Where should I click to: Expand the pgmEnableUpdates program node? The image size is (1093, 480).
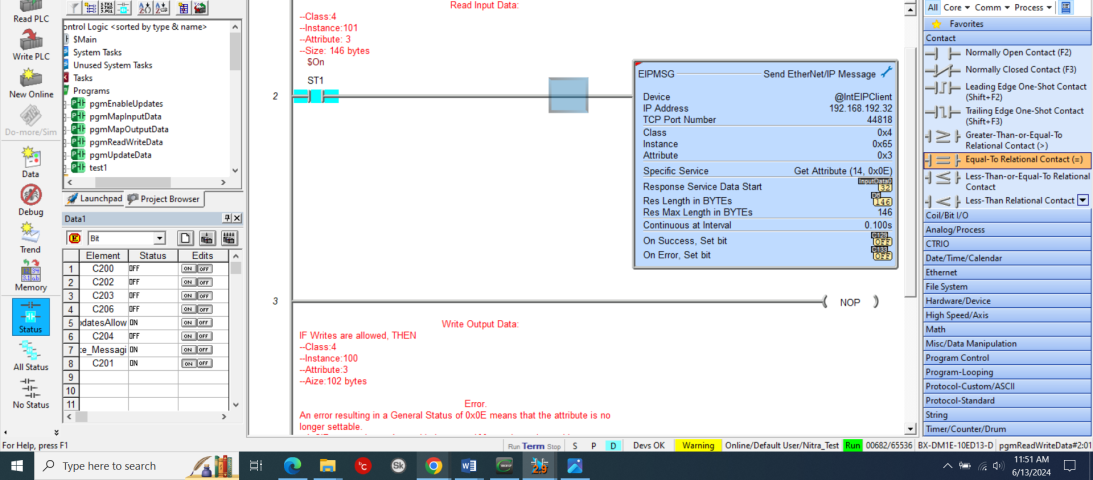[65, 104]
